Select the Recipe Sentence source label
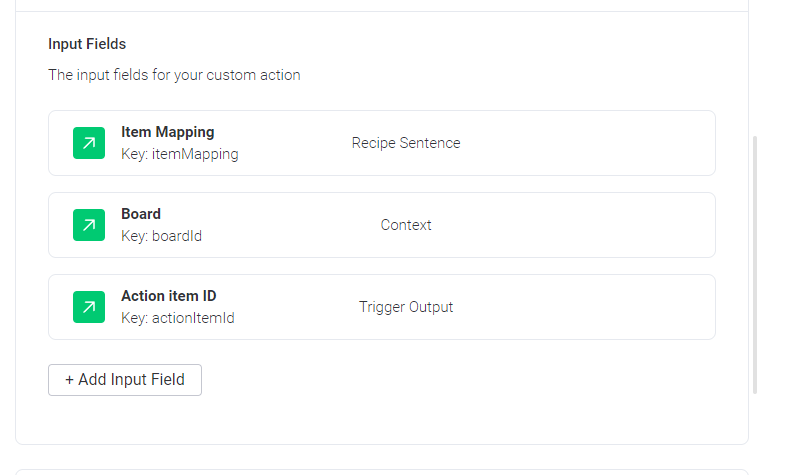This screenshot has width=794, height=475. [x=406, y=143]
